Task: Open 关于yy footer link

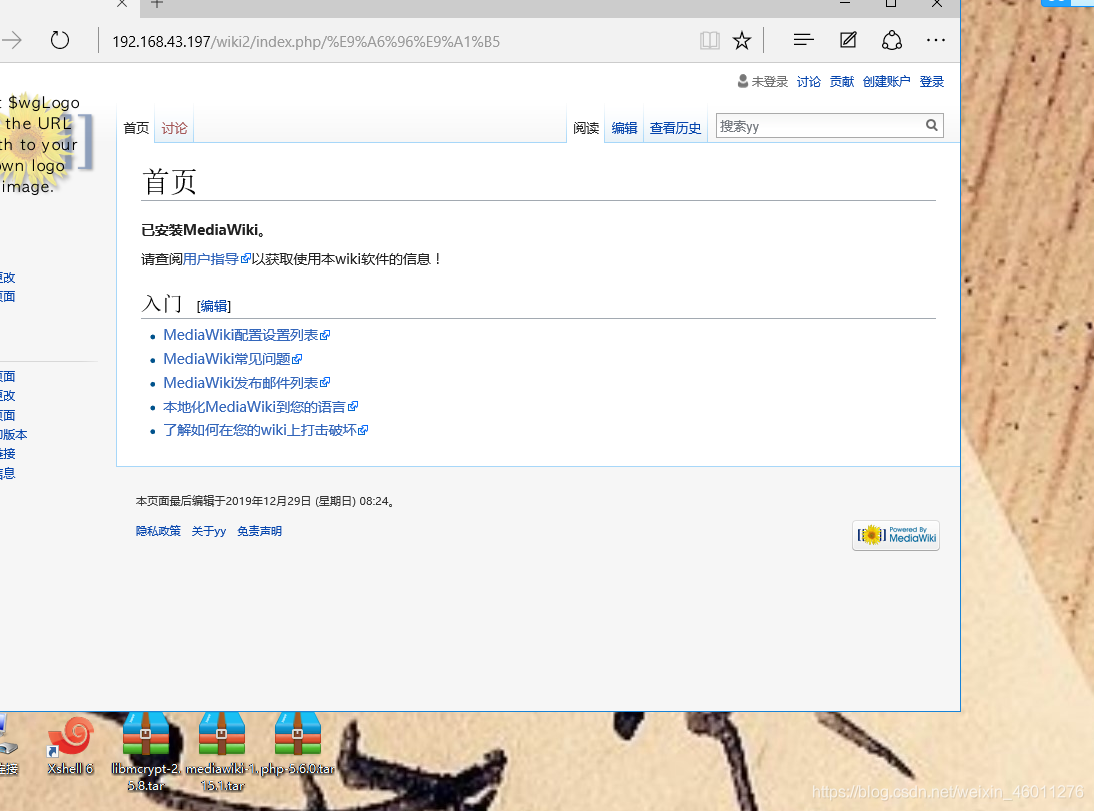Action: click(209, 531)
